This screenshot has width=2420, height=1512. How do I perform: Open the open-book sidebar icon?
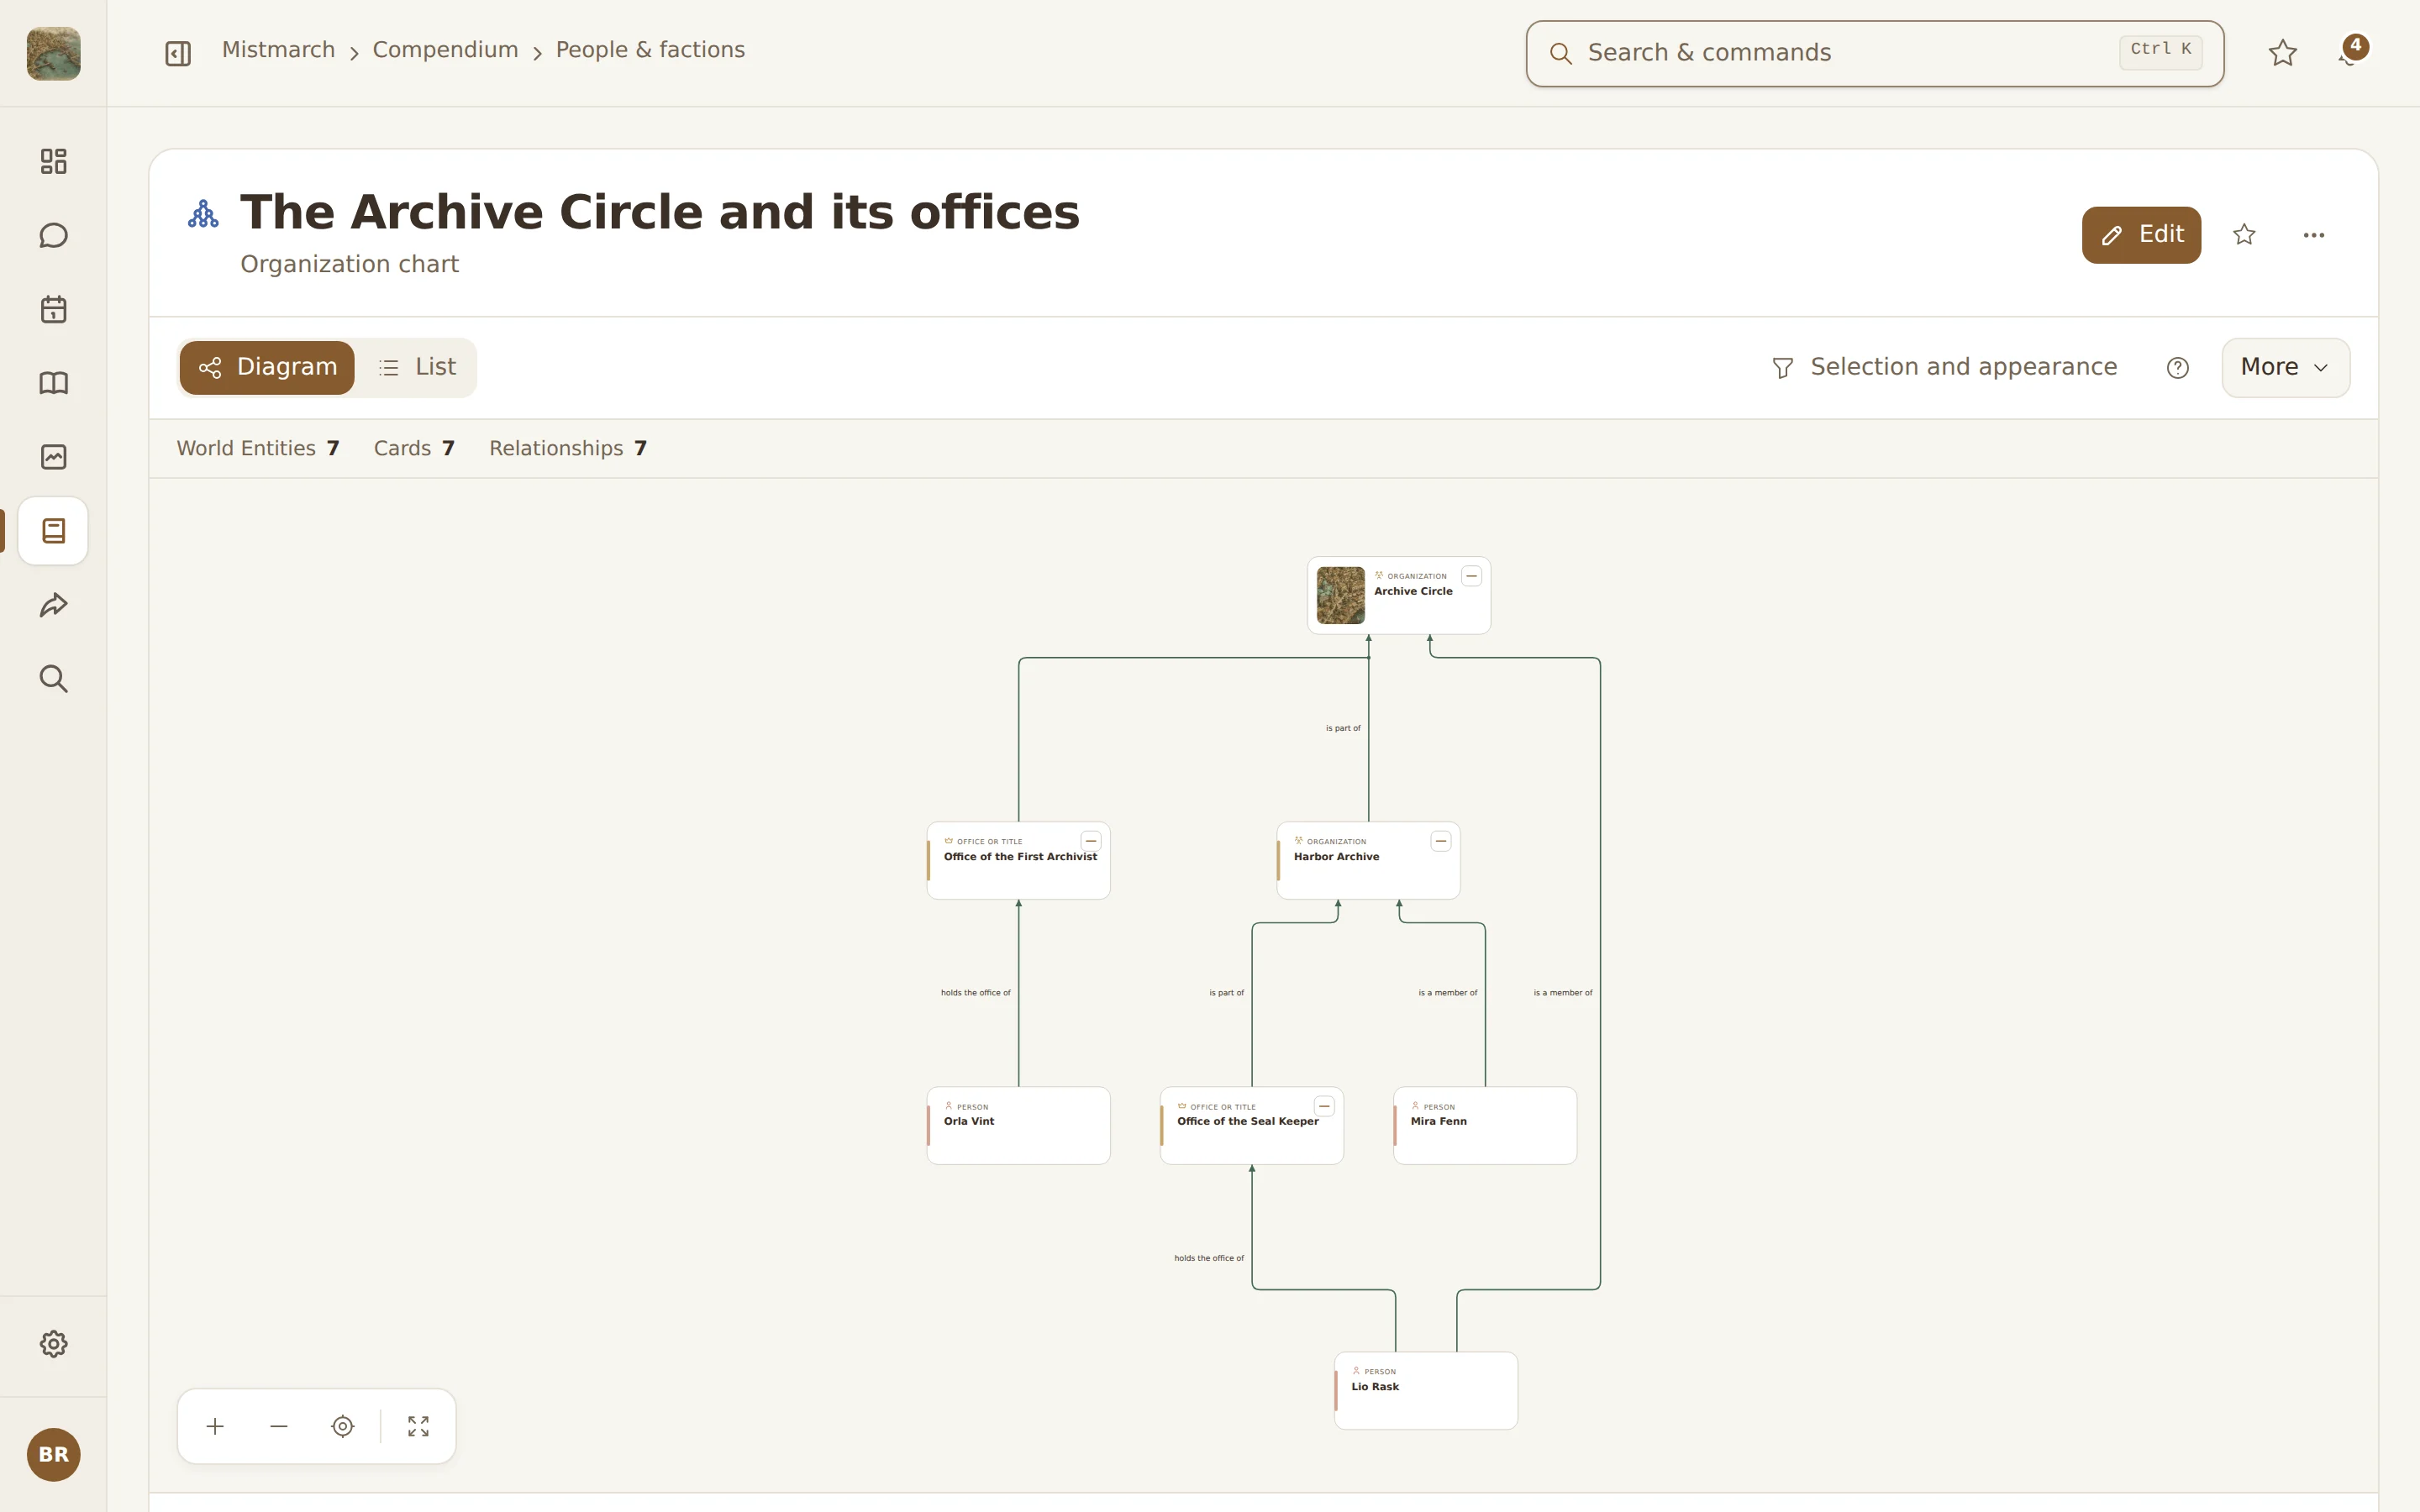point(53,383)
